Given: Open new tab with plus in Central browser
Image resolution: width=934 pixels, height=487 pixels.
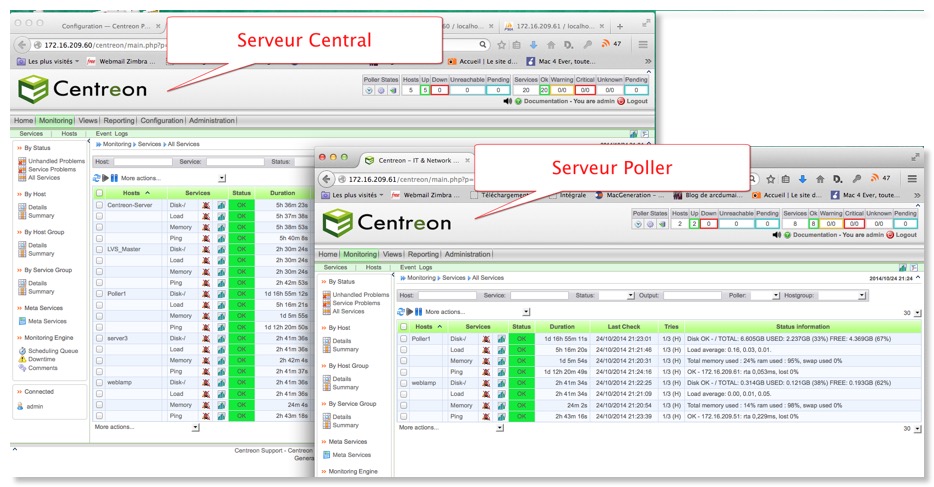Looking at the screenshot, I should coord(619,26).
